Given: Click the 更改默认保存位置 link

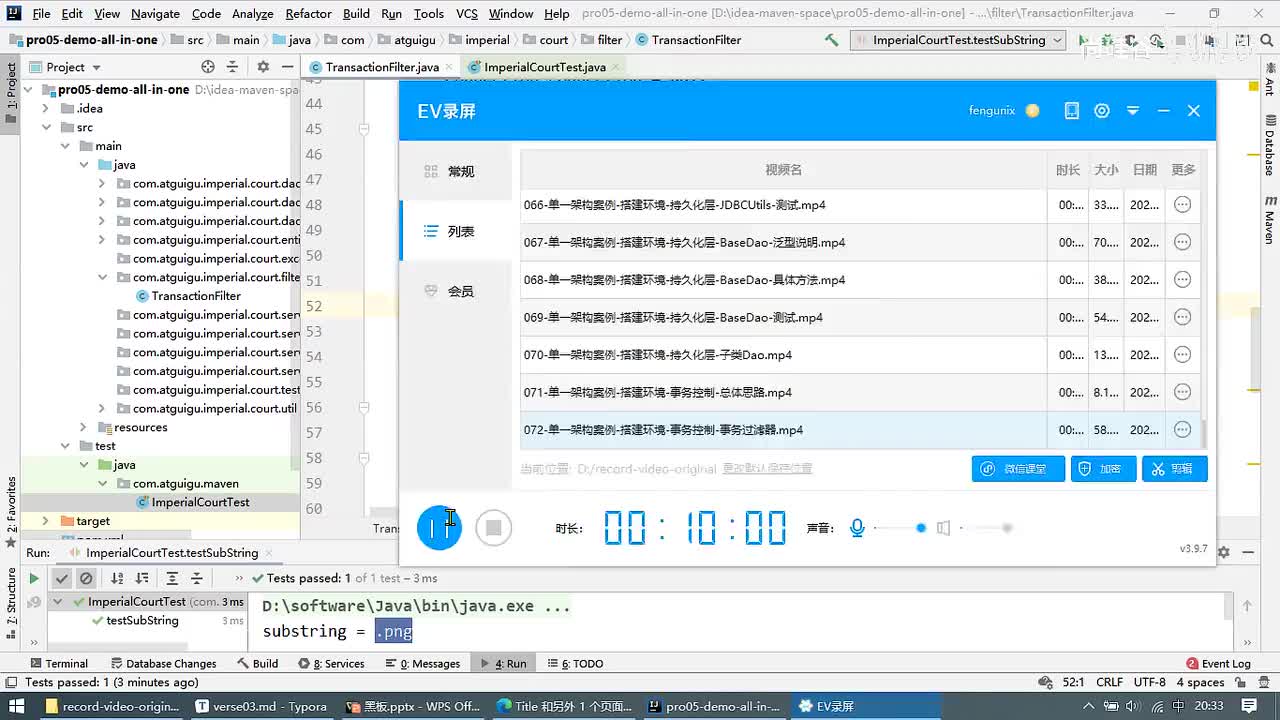Looking at the screenshot, I should [x=767, y=469].
